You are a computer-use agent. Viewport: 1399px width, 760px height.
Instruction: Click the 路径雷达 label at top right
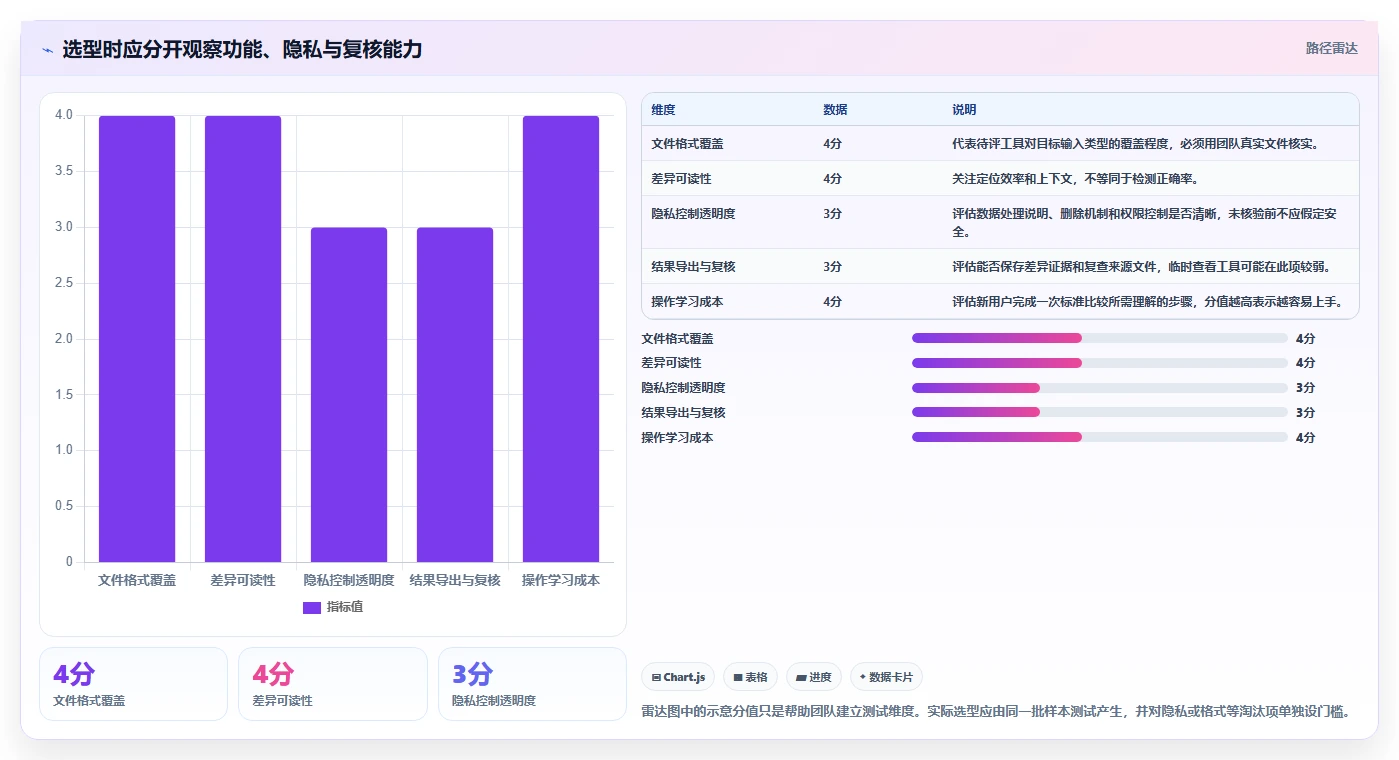(1331, 48)
